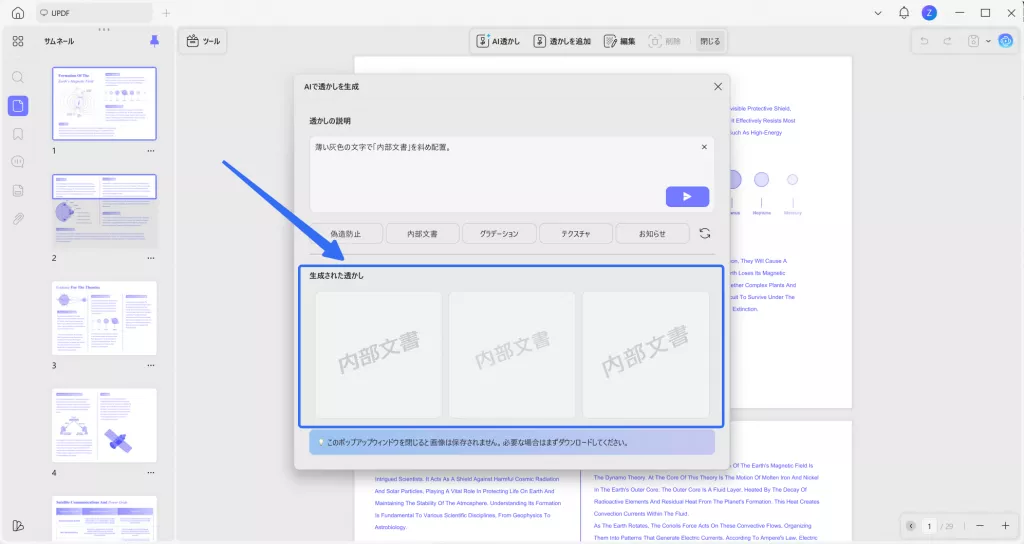Click the home icon in title bar
The height and width of the screenshot is (544, 1024).
(18, 13)
